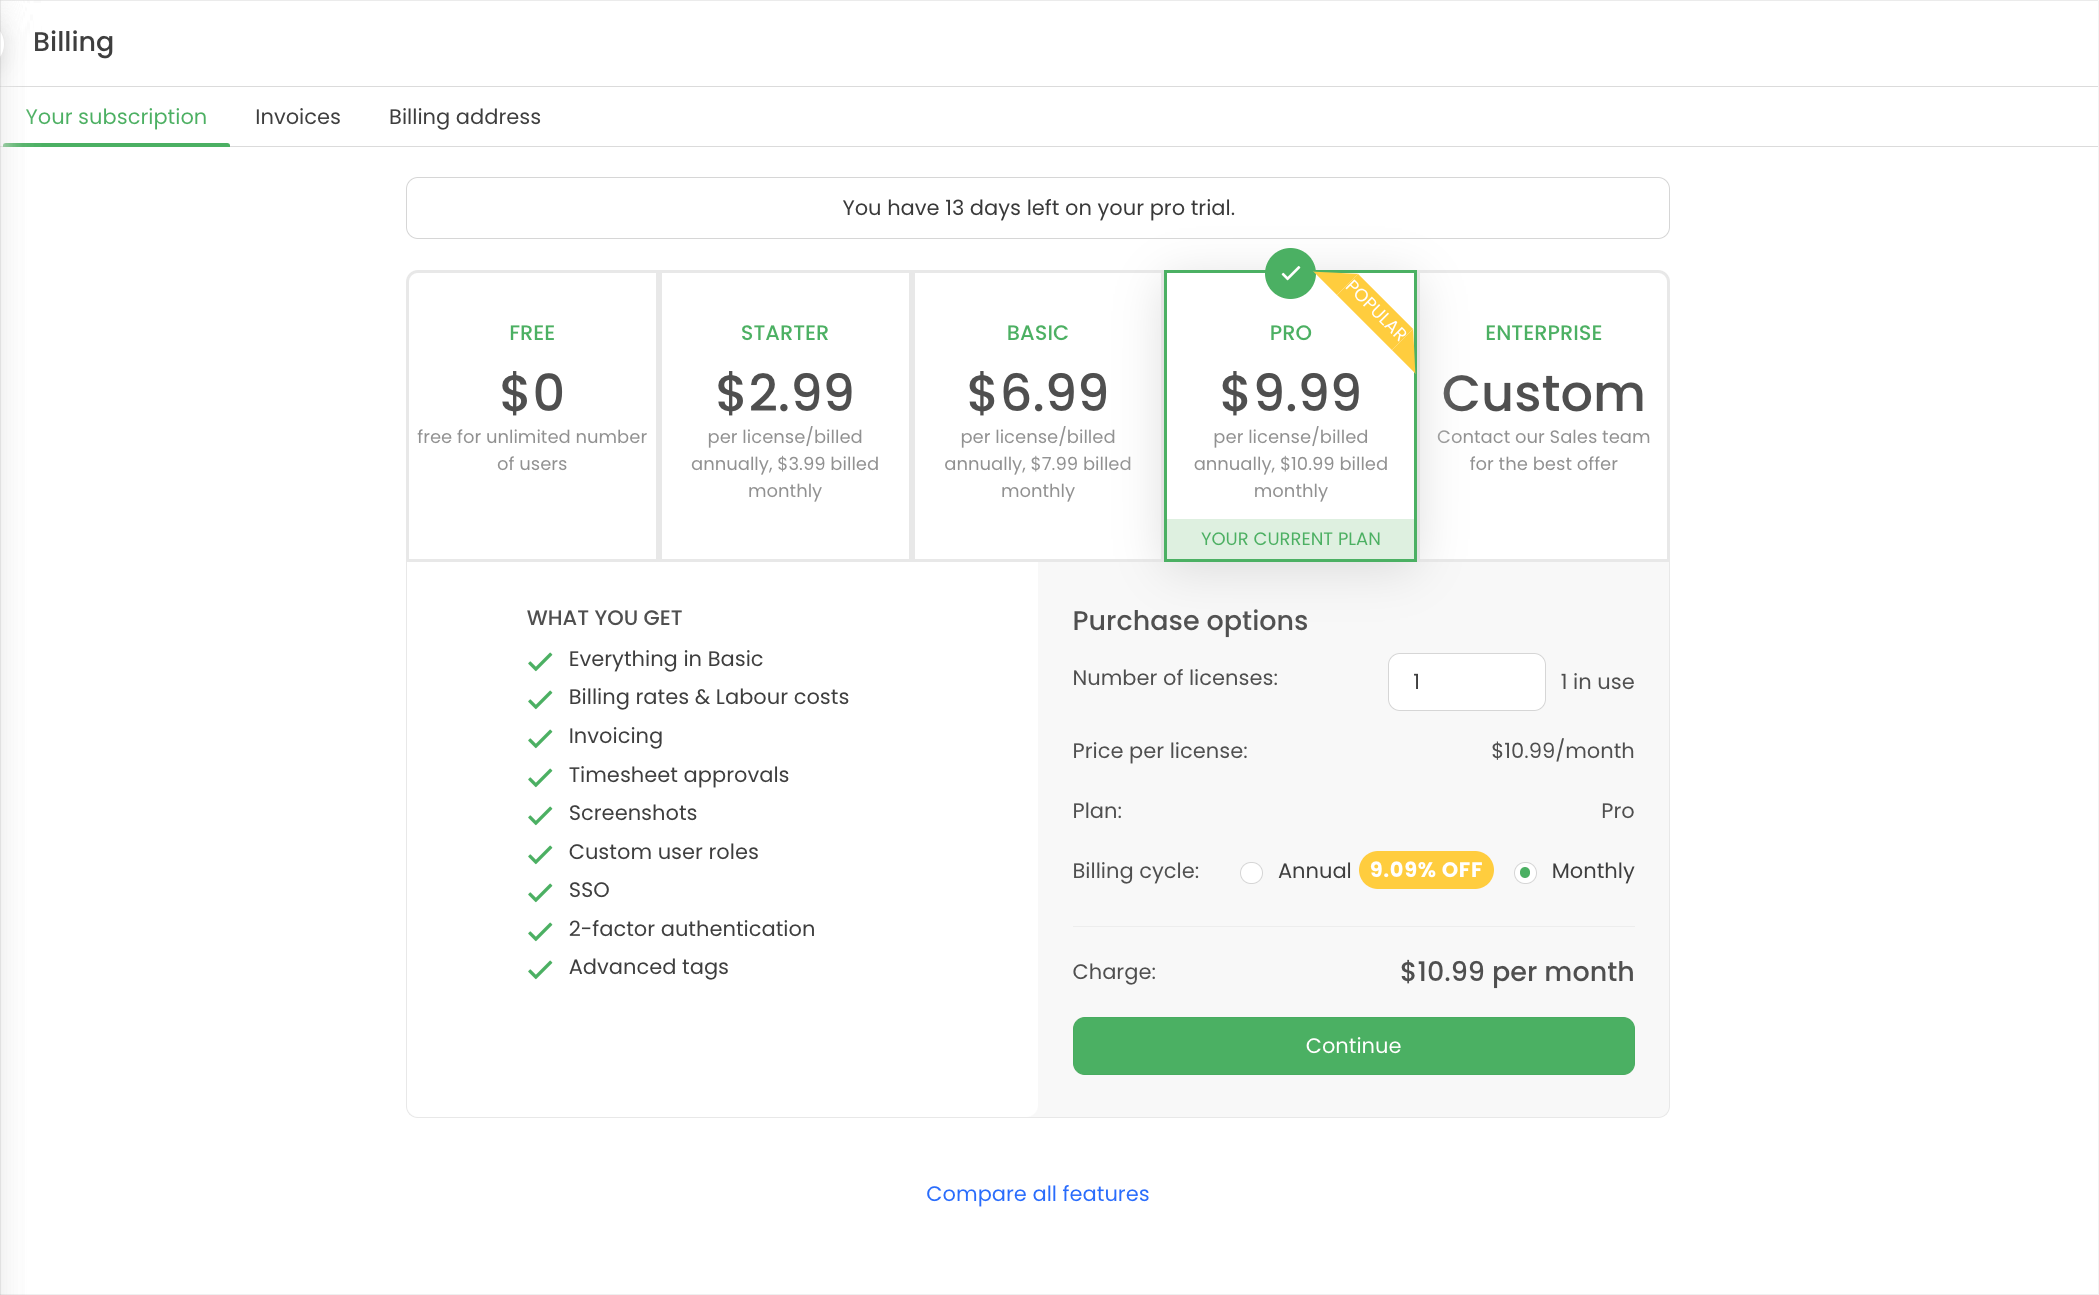This screenshot has width=2099, height=1295.
Task: Click the checkmark next to SSO
Action: (540, 893)
